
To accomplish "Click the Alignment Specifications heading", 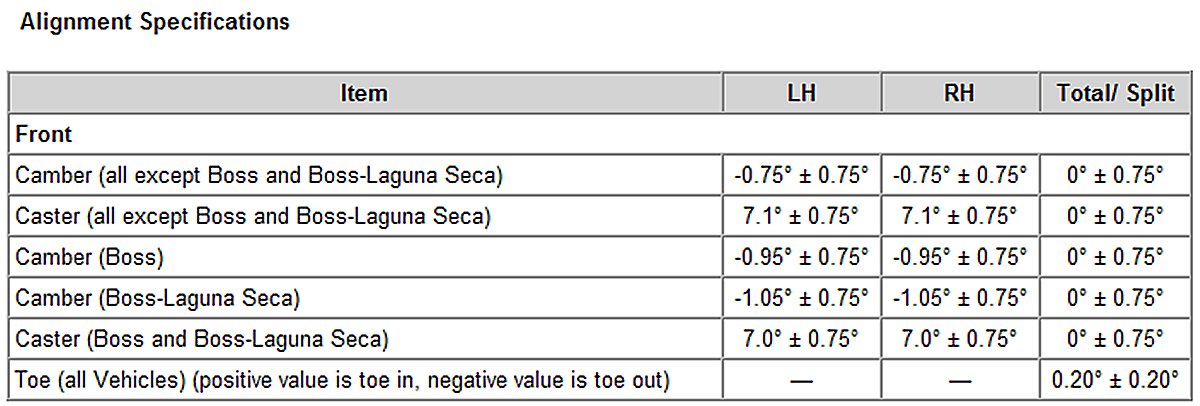I will click(155, 21).
